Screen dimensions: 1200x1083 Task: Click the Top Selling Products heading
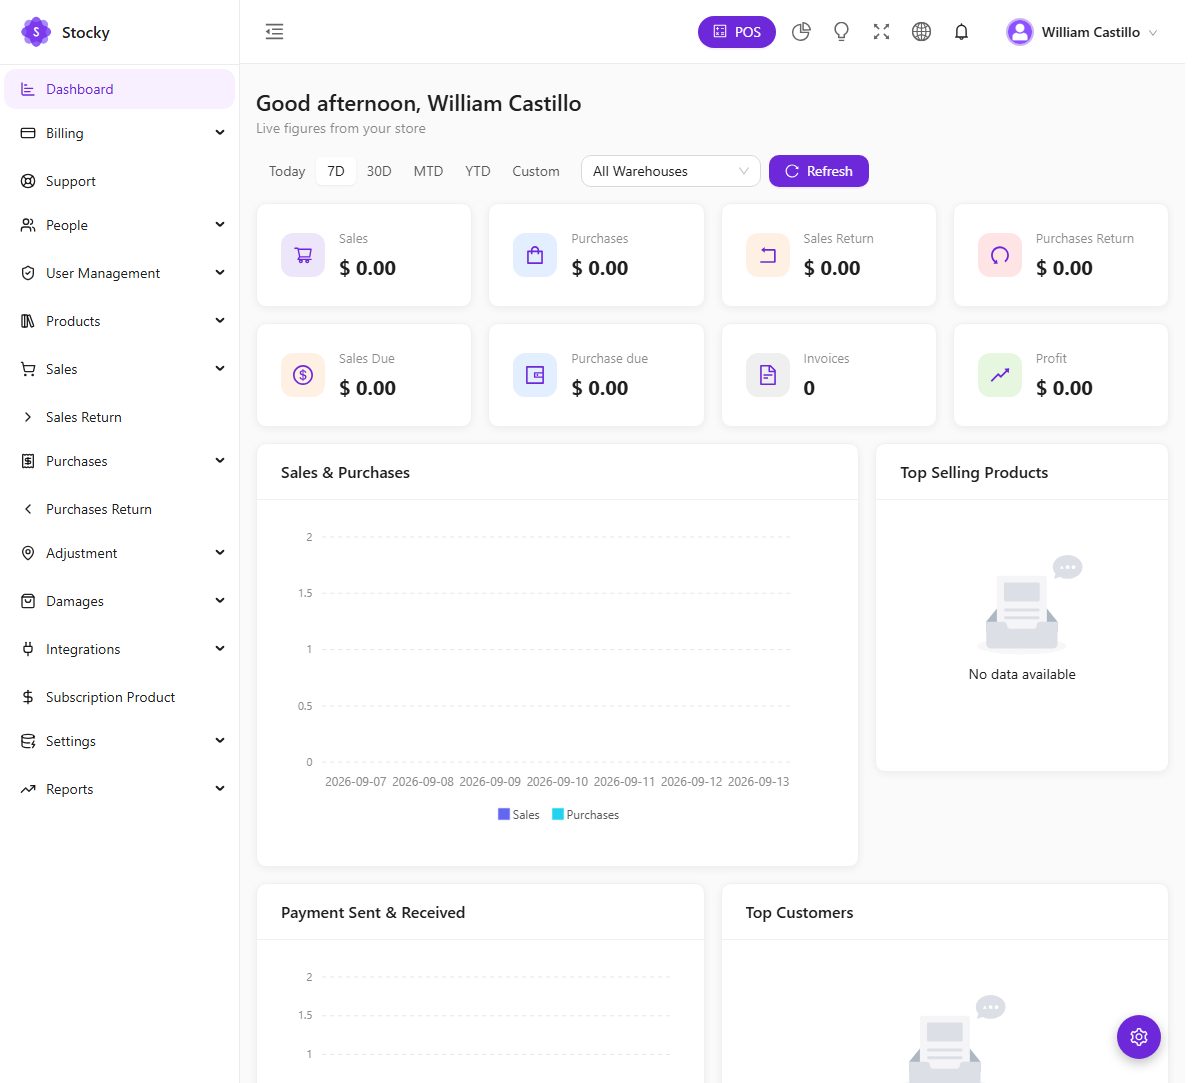click(974, 473)
